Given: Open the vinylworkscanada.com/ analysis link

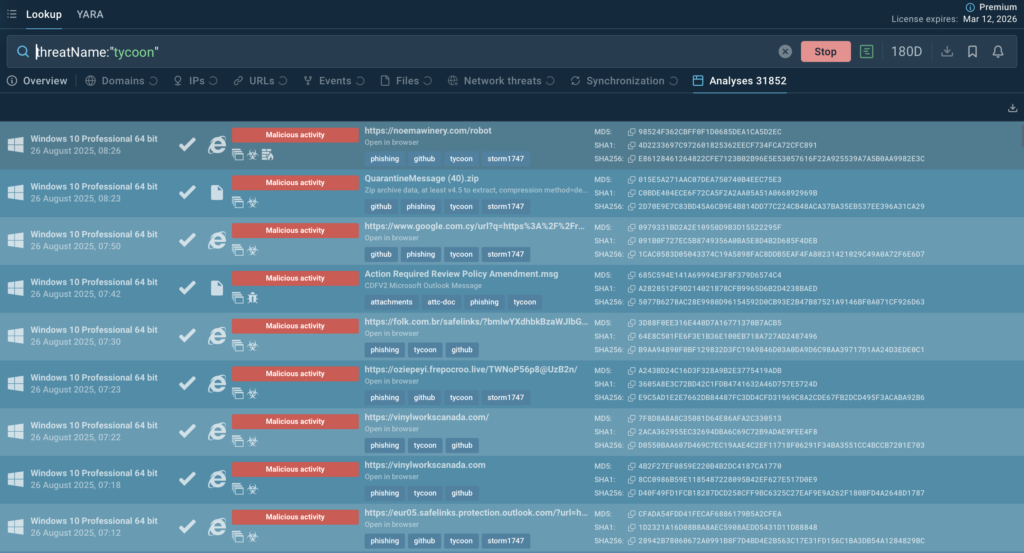Looking at the screenshot, I should 427,417.
